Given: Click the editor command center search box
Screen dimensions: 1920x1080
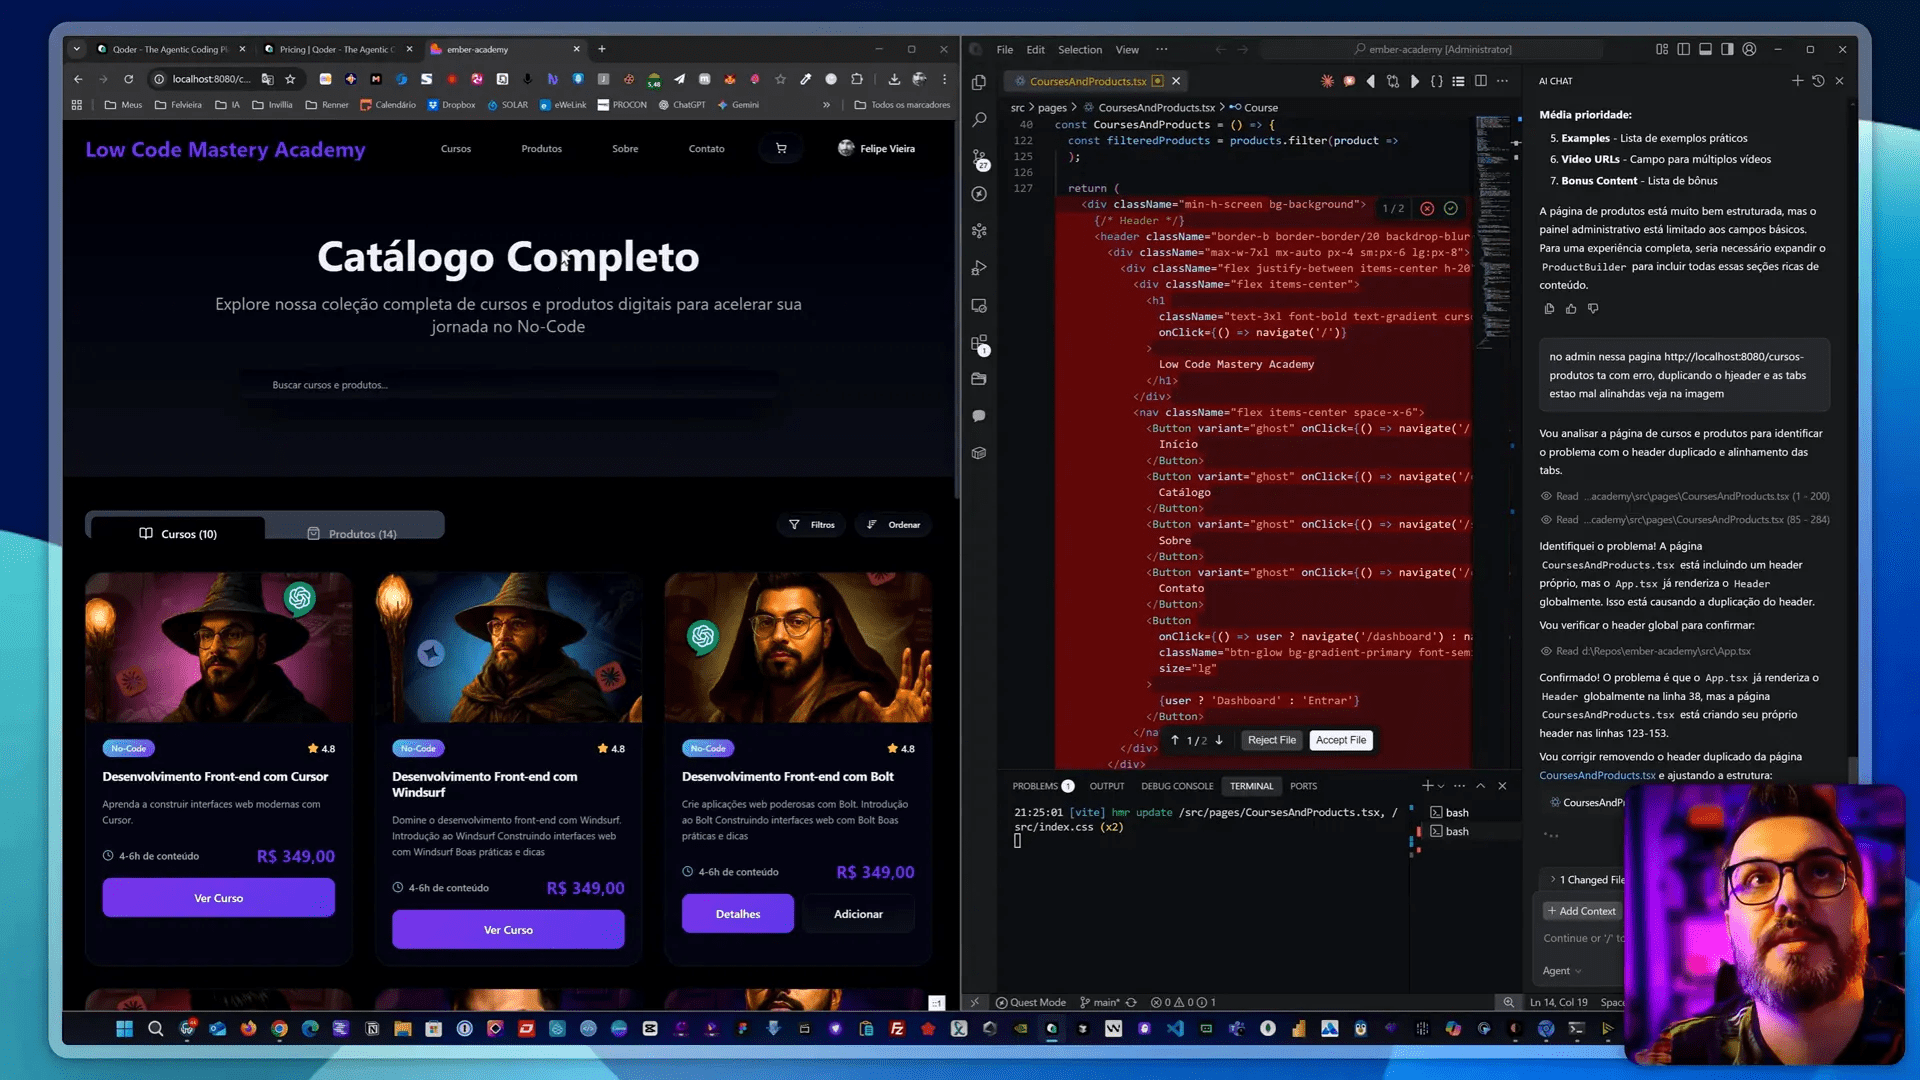Looking at the screenshot, I should 1432,49.
